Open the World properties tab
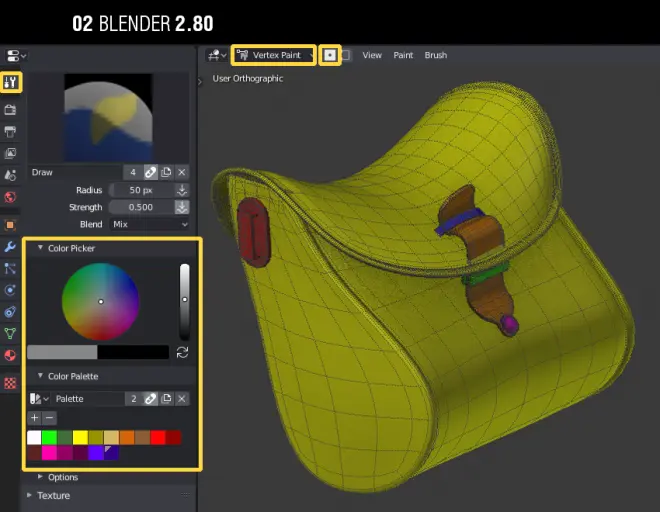This screenshot has width=660, height=512. point(10,197)
